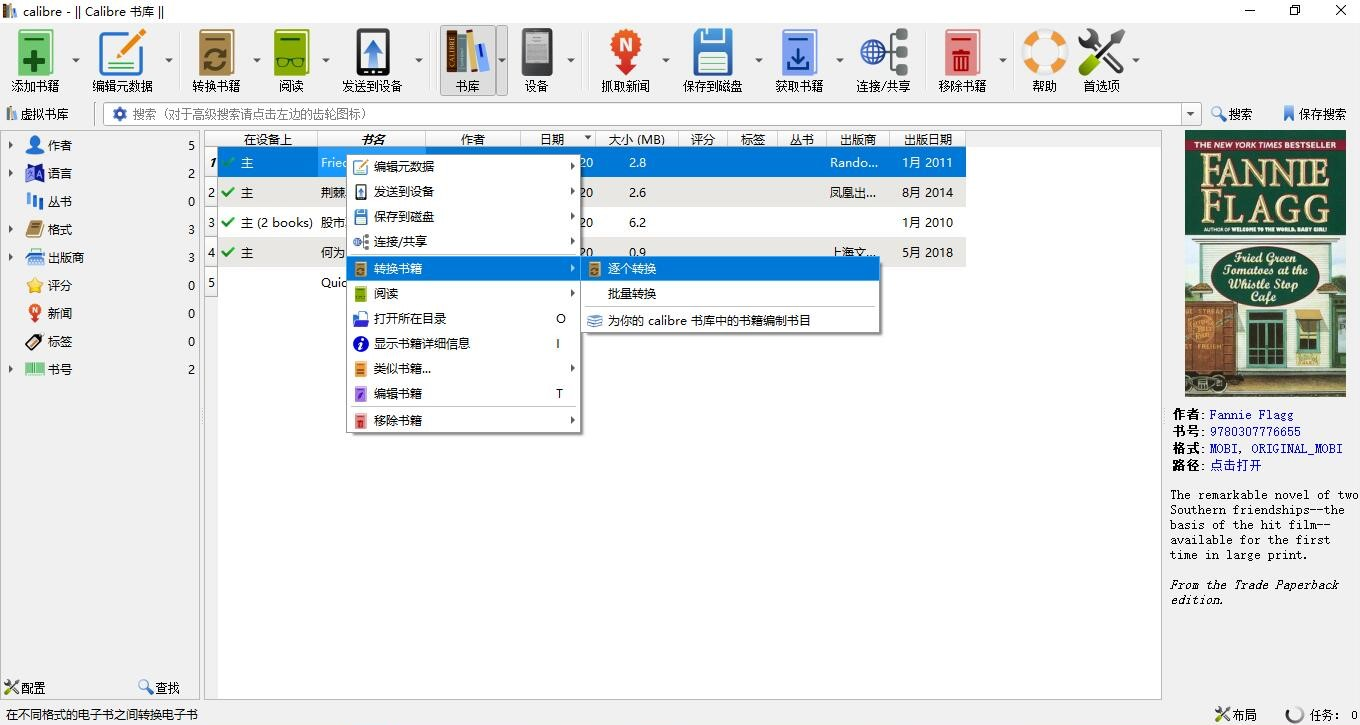Click the 保存搜索 button
This screenshot has height=725, width=1360.
tap(1314, 114)
